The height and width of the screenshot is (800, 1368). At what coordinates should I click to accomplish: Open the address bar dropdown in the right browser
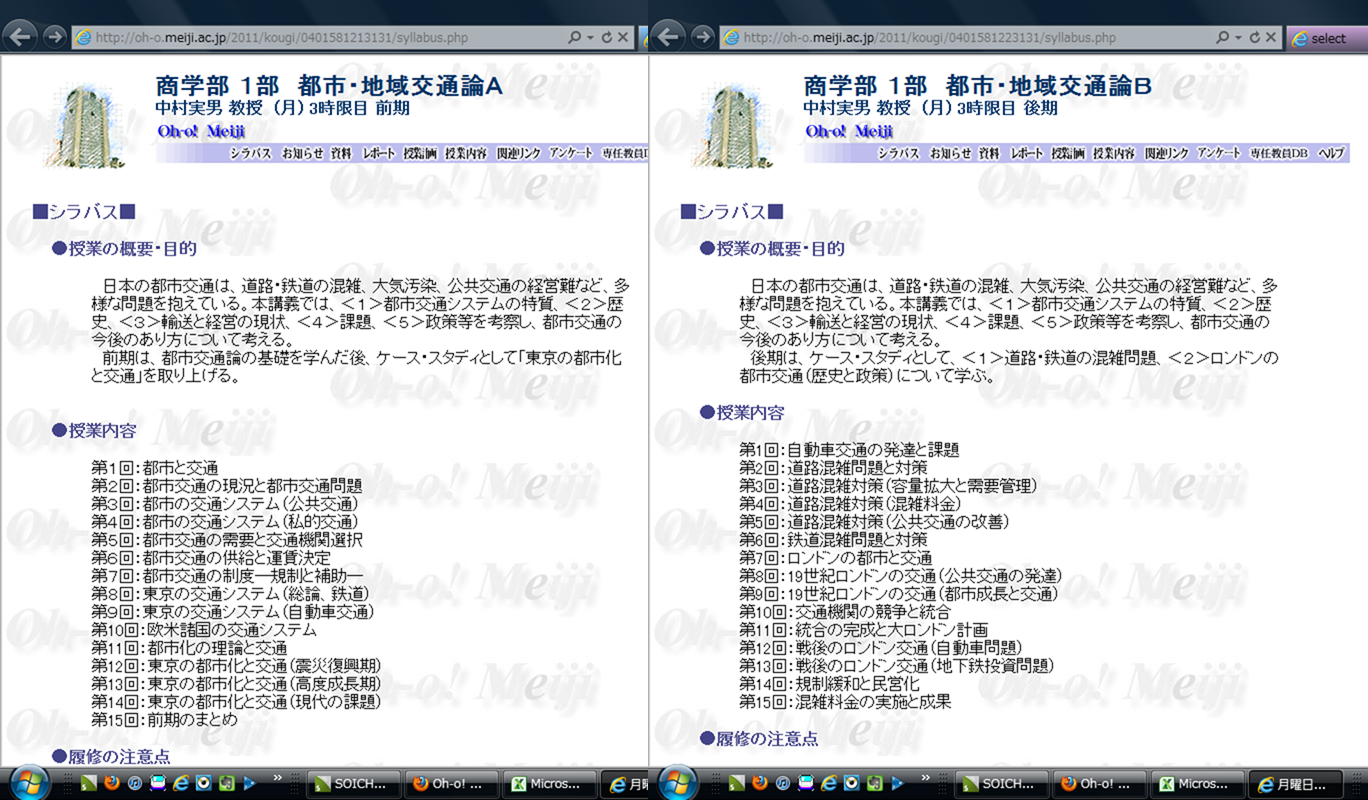1237,38
